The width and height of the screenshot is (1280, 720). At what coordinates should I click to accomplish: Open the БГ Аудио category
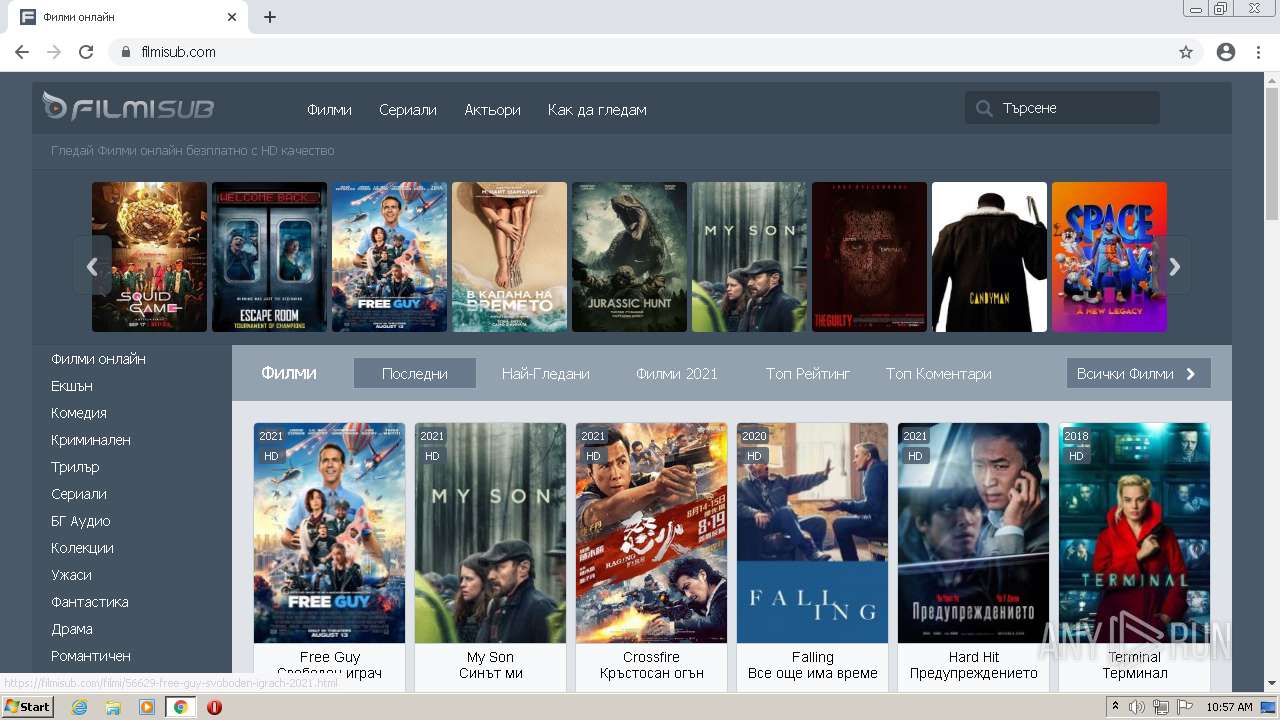click(81, 521)
